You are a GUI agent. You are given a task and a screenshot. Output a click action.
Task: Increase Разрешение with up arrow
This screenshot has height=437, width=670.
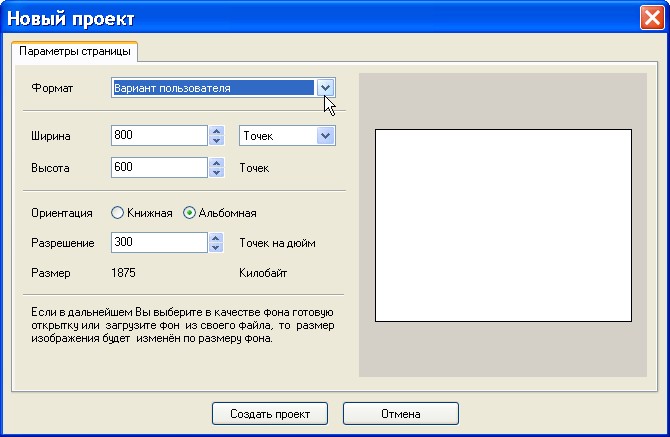click(217, 238)
